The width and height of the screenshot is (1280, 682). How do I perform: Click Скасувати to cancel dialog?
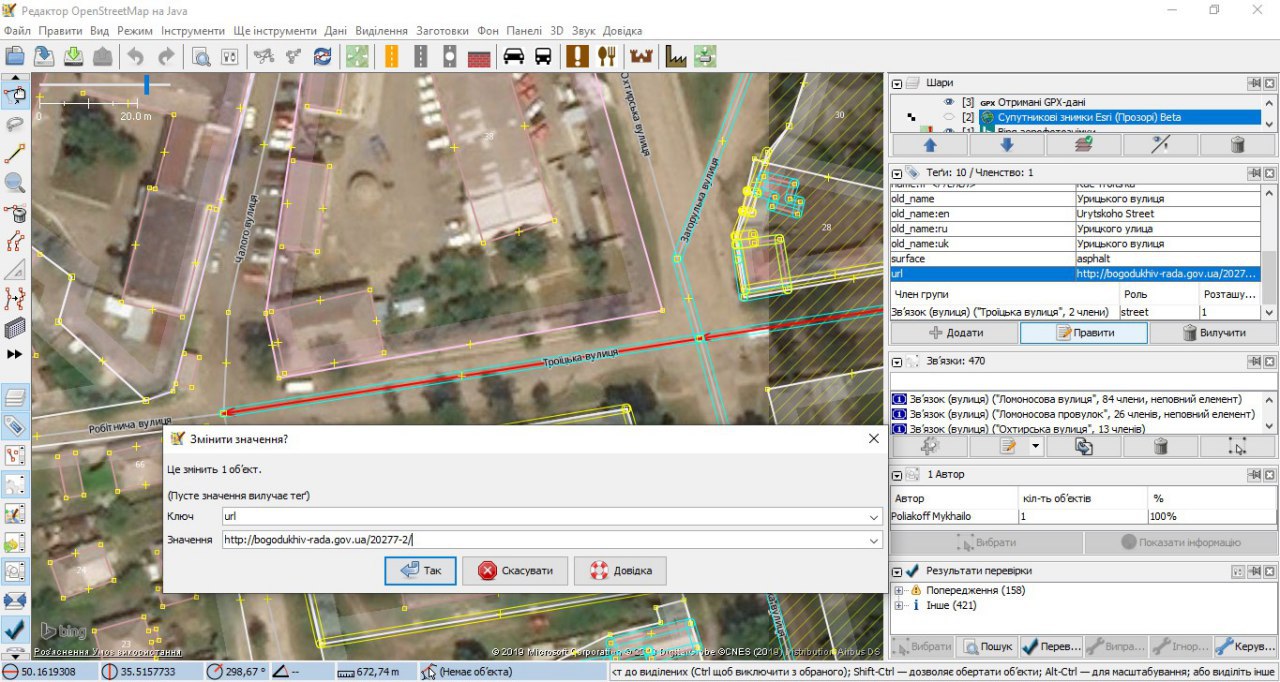point(513,571)
